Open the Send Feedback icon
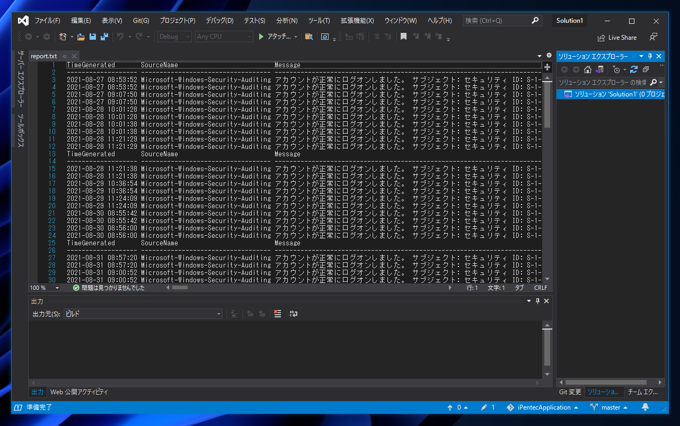The image size is (680, 426). pos(653,37)
